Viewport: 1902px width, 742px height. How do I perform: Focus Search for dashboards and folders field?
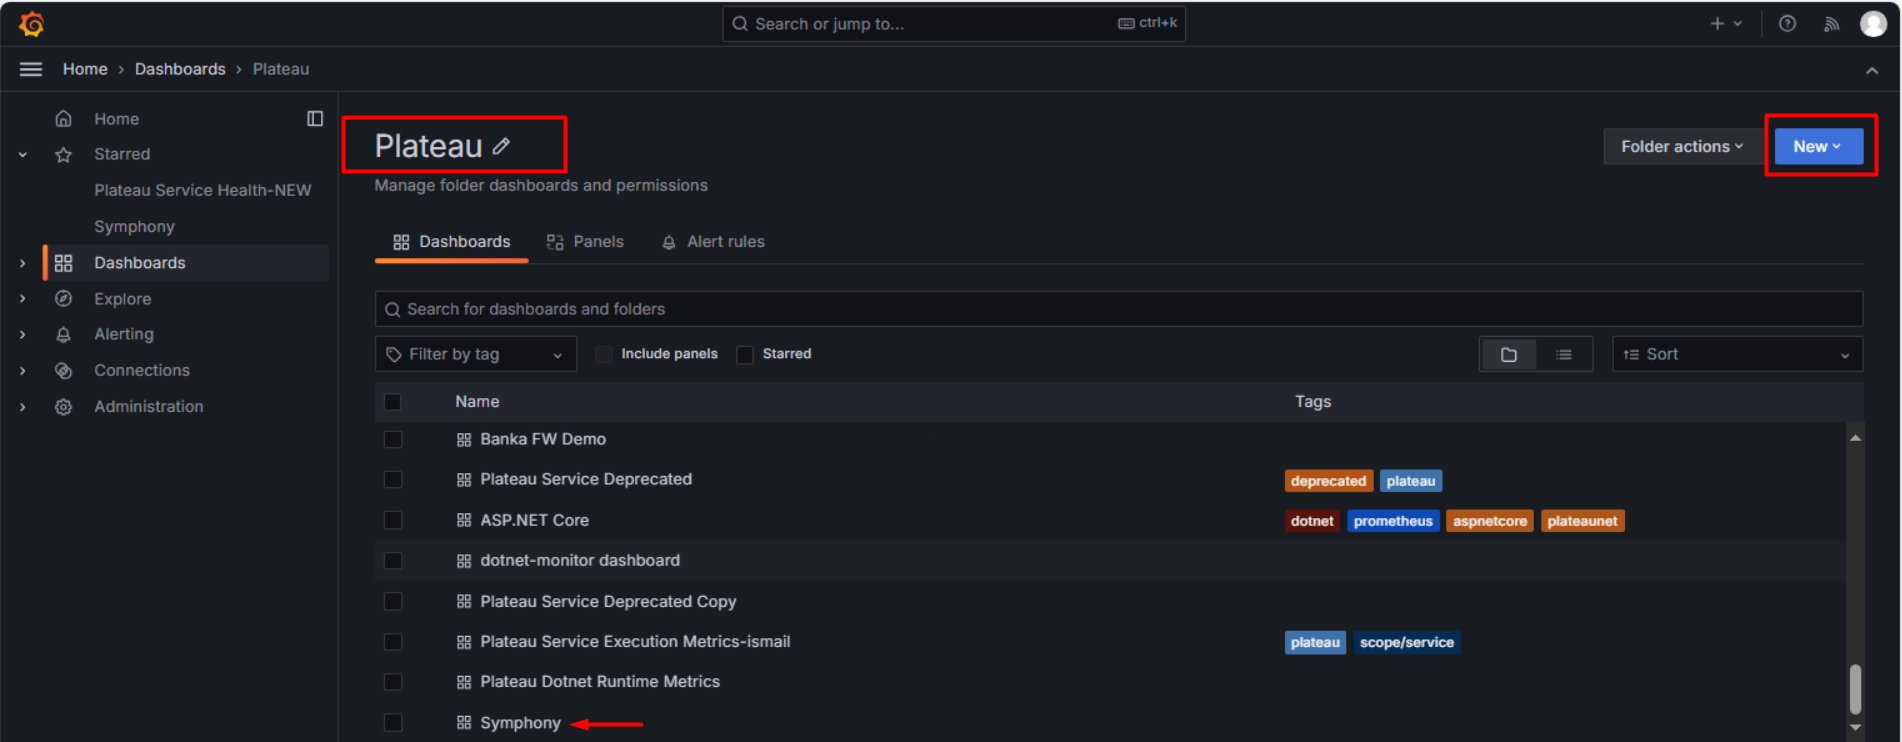point(1118,309)
